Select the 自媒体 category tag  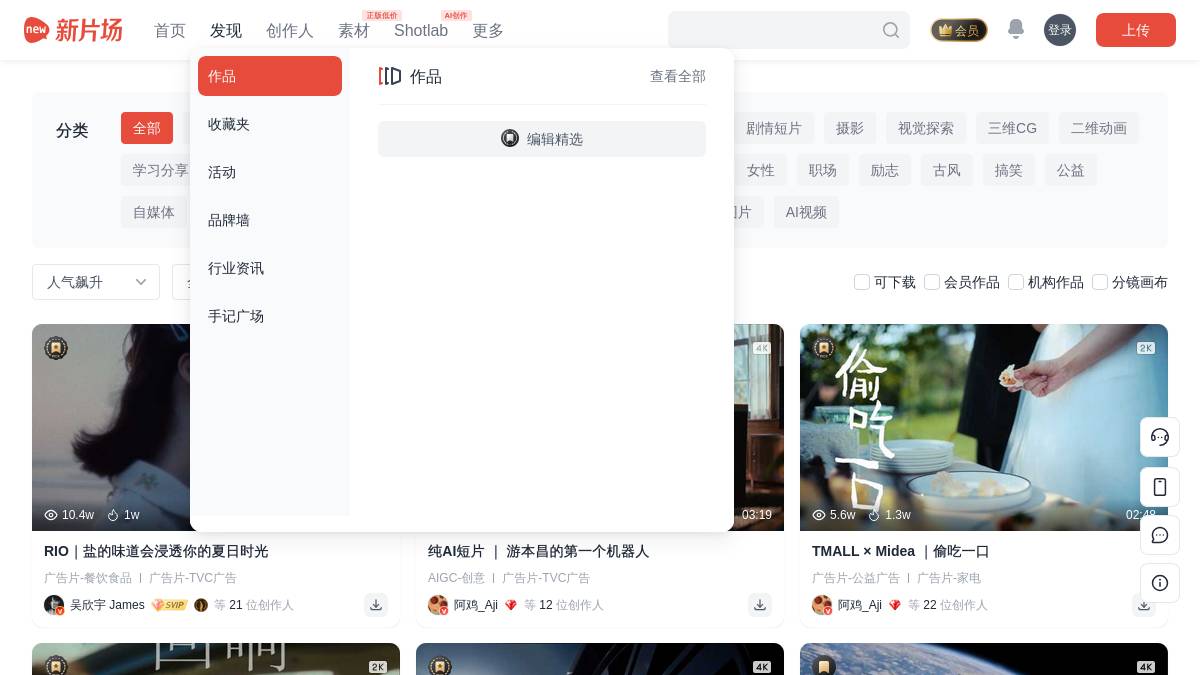click(x=154, y=212)
